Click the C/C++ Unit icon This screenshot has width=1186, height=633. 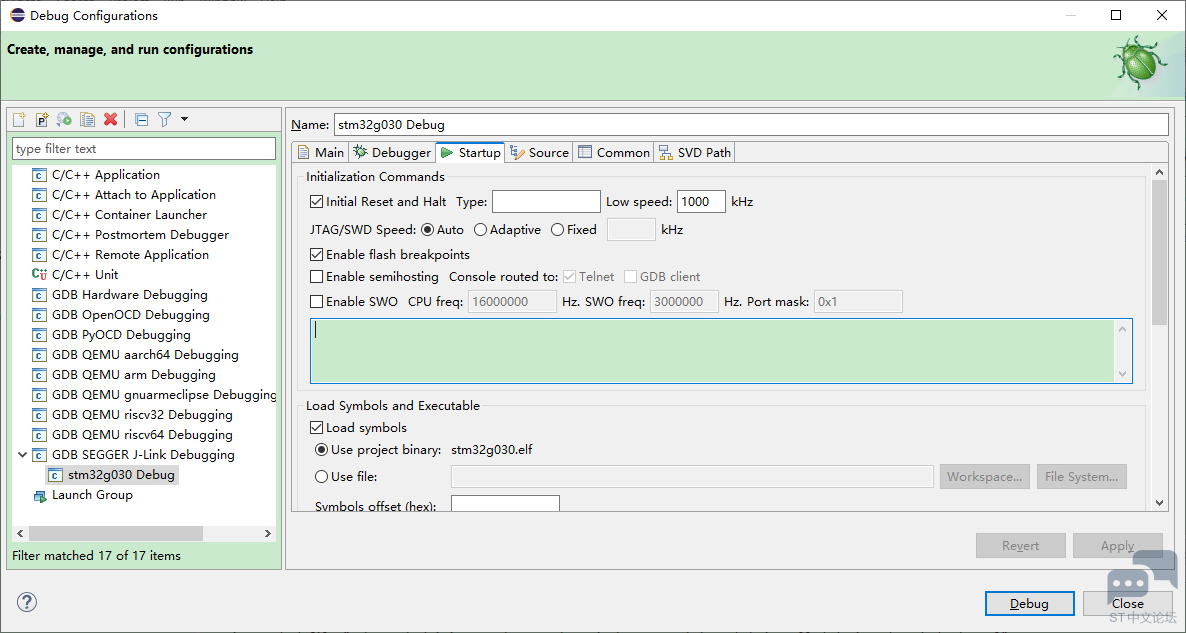point(39,275)
